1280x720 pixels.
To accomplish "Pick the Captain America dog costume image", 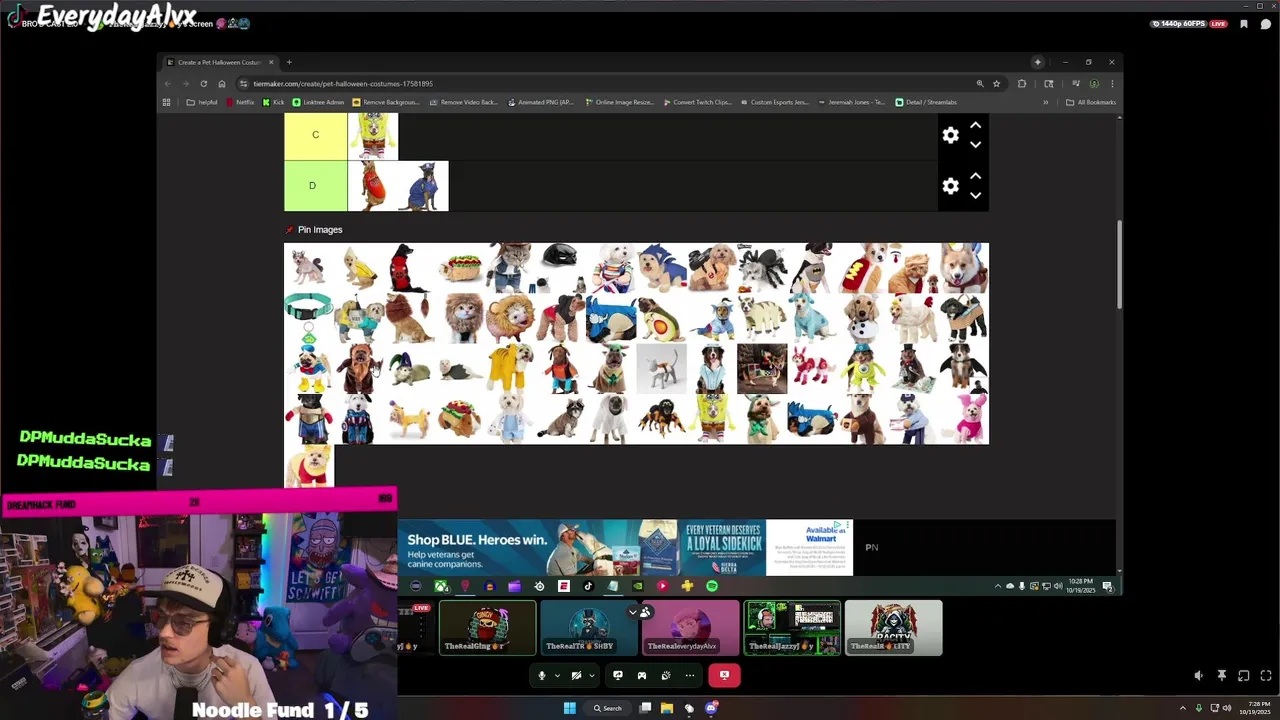I will tap(359, 419).
